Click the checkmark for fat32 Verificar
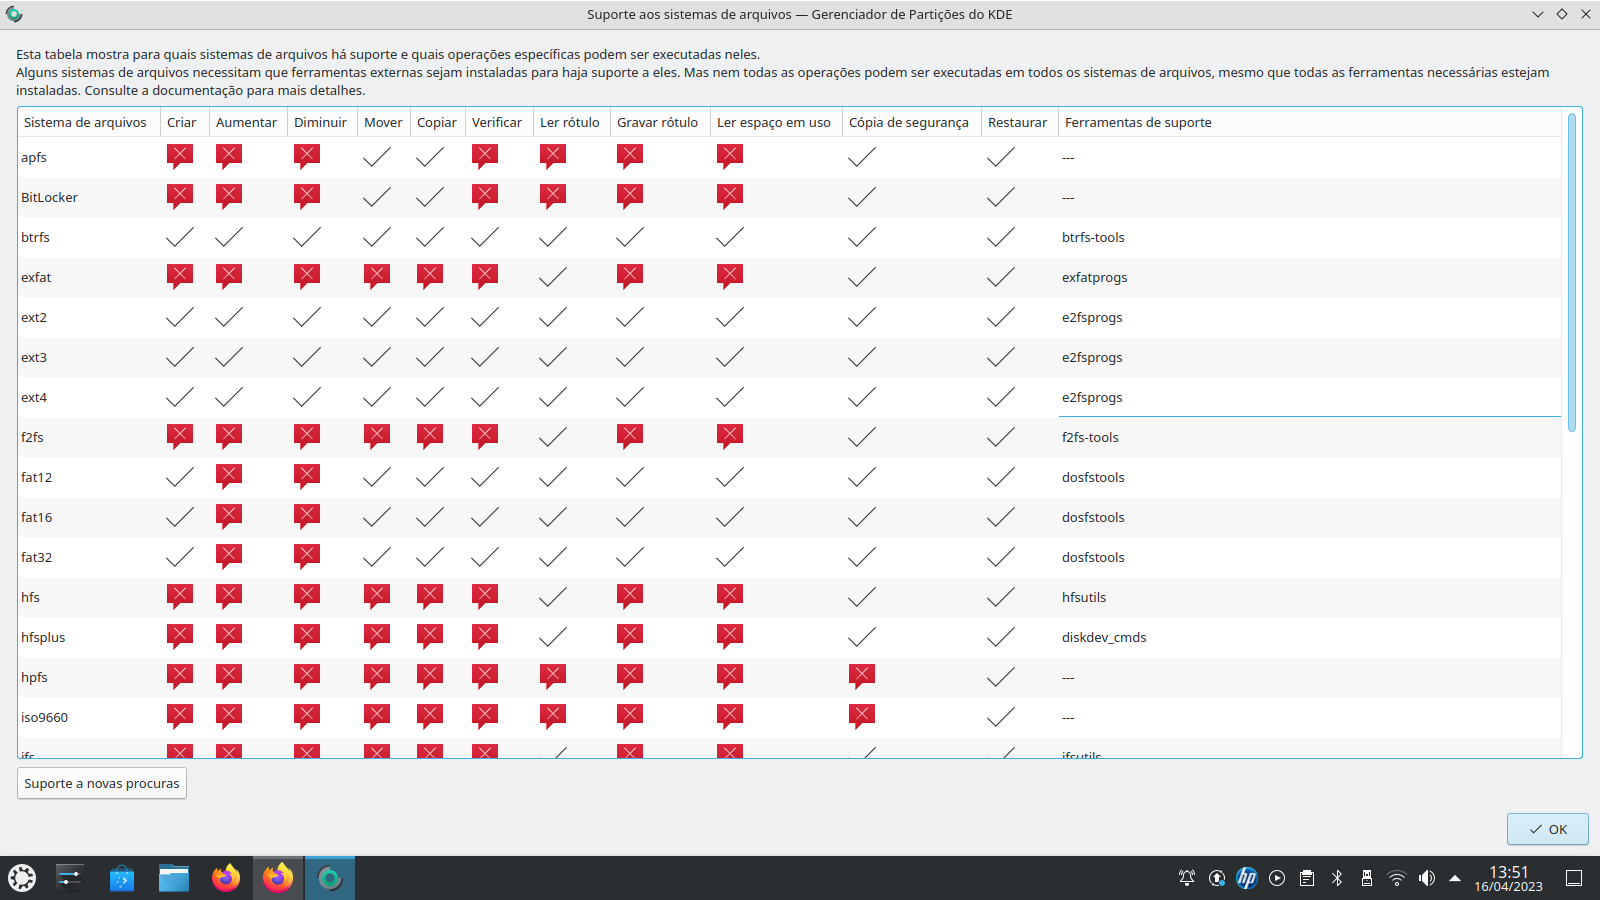 (485, 557)
